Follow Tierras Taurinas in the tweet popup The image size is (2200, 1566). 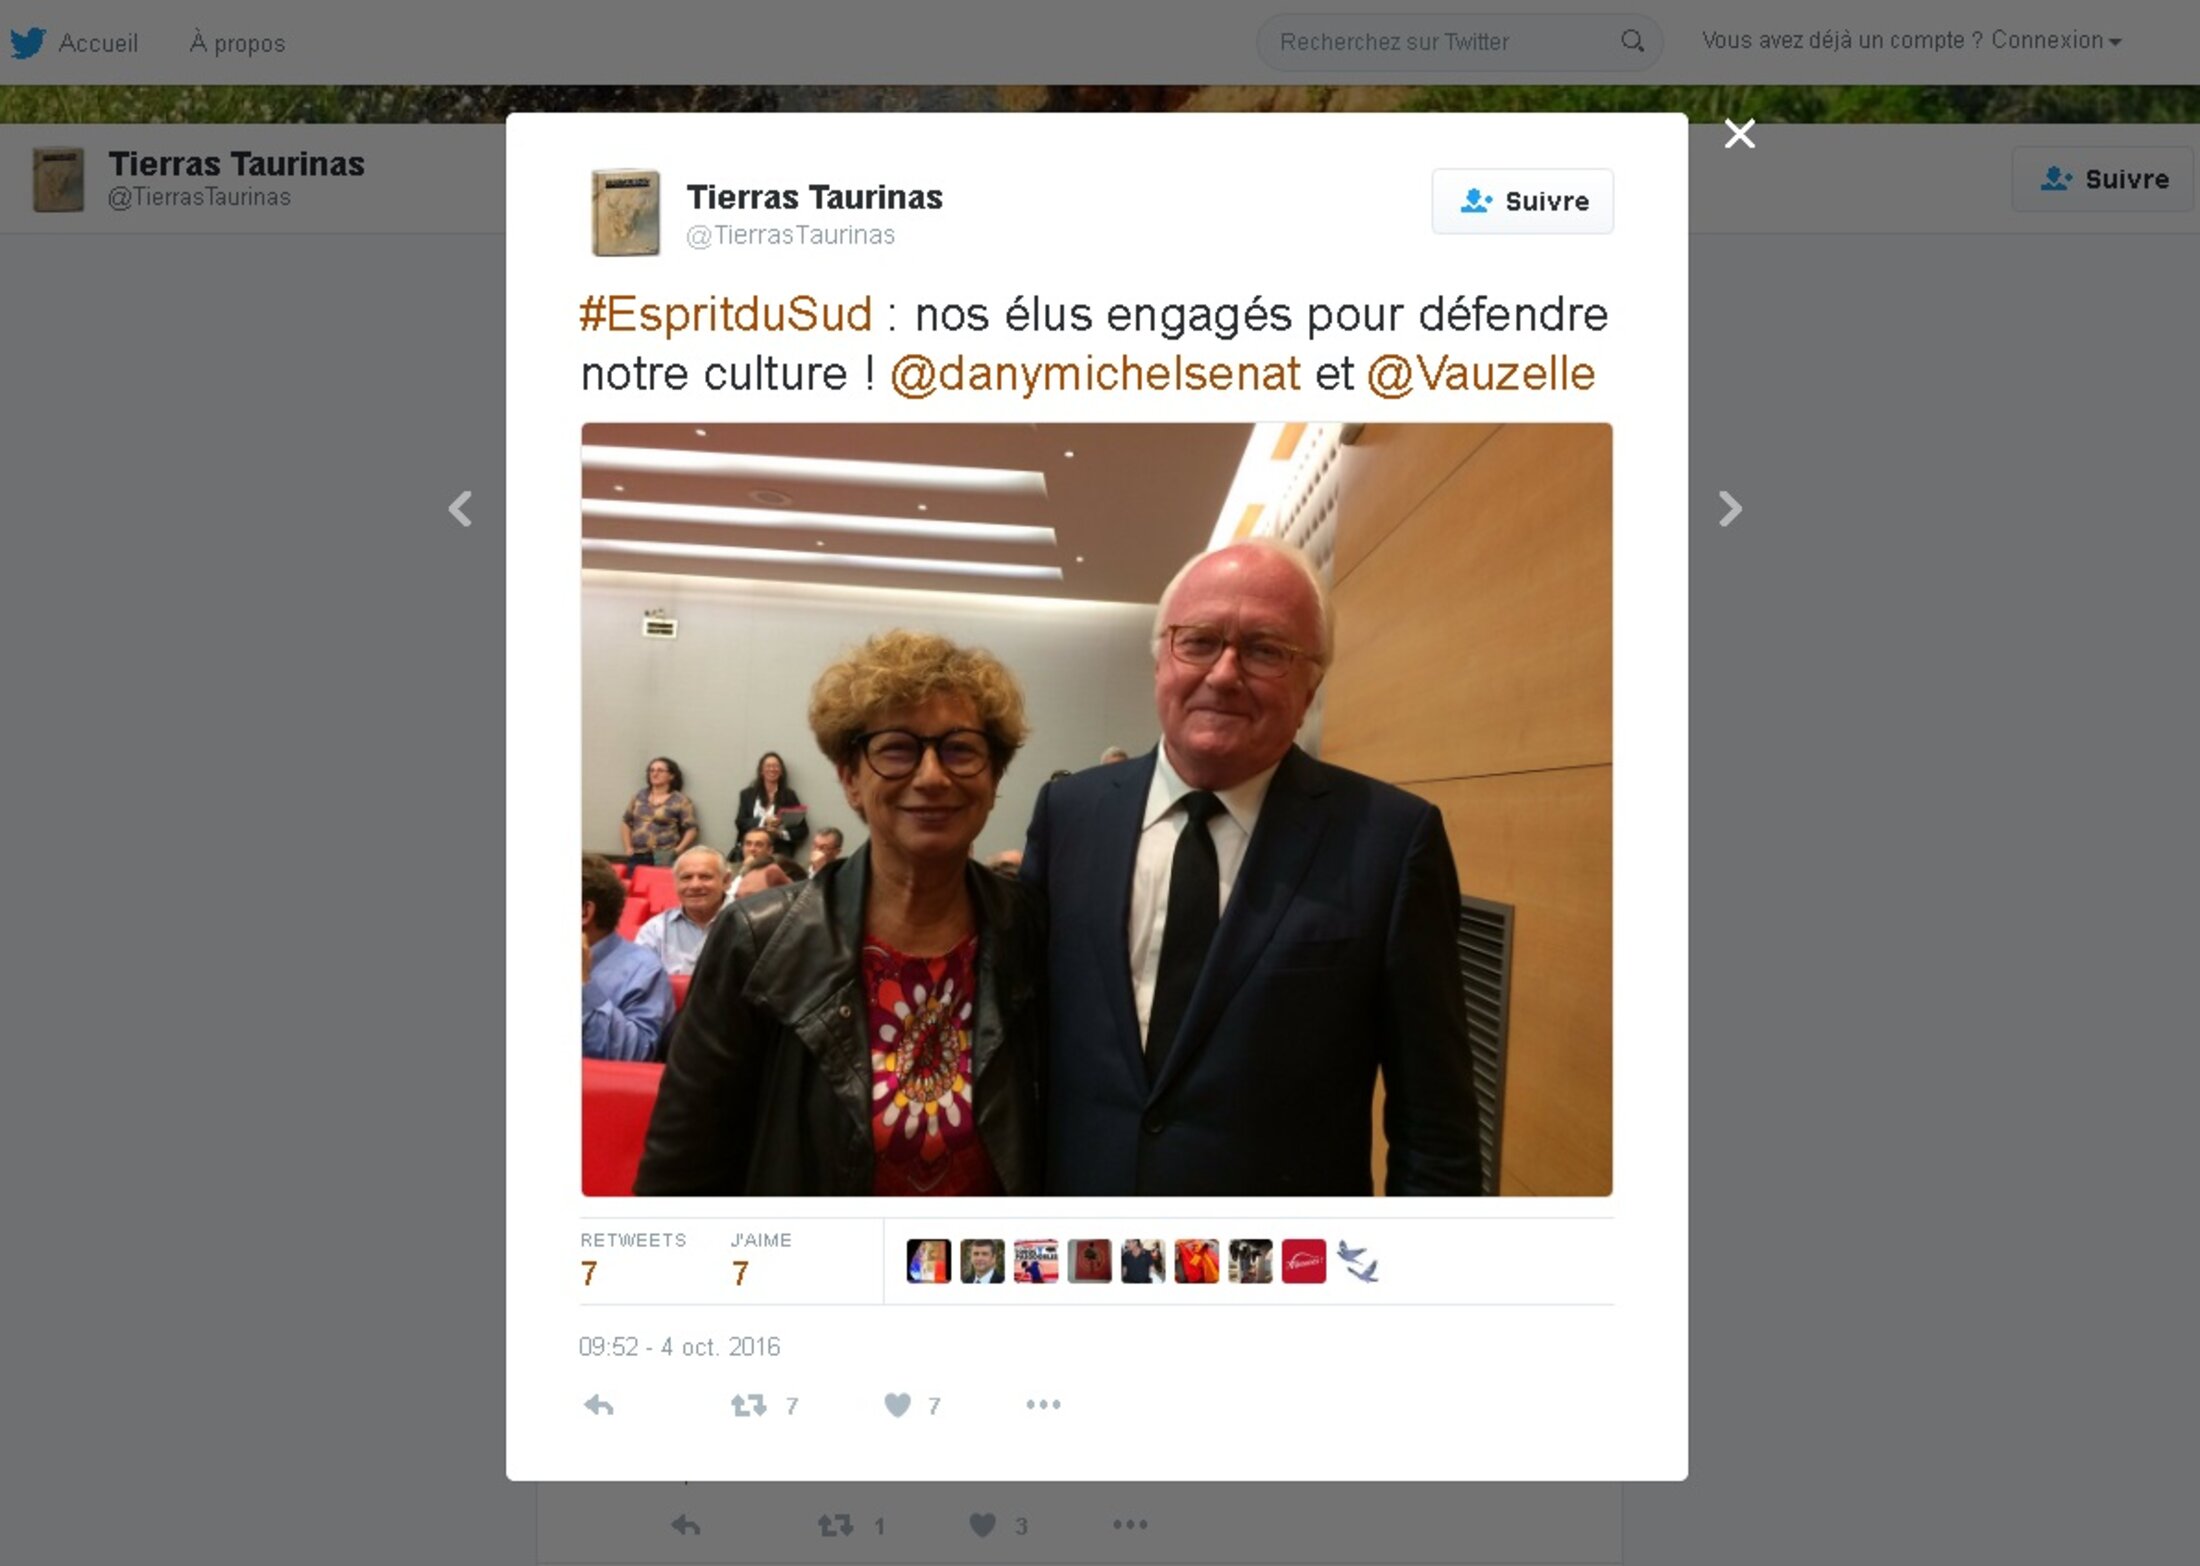pyautogui.click(x=1522, y=201)
